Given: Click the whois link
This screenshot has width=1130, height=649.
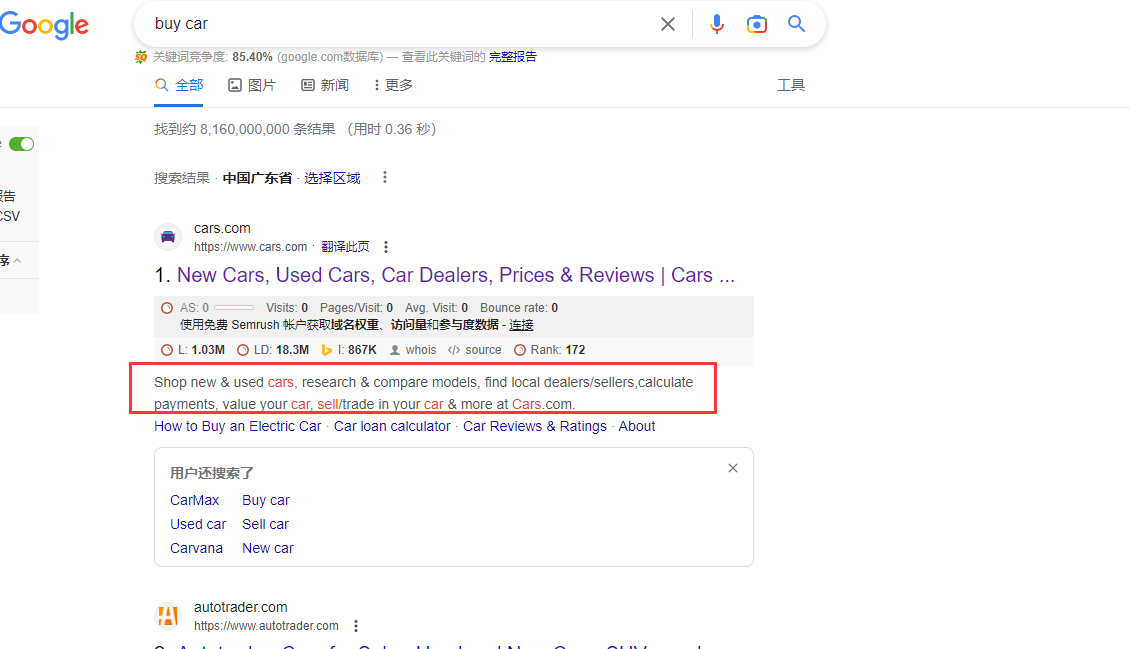Looking at the screenshot, I should click(x=421, y=350).
